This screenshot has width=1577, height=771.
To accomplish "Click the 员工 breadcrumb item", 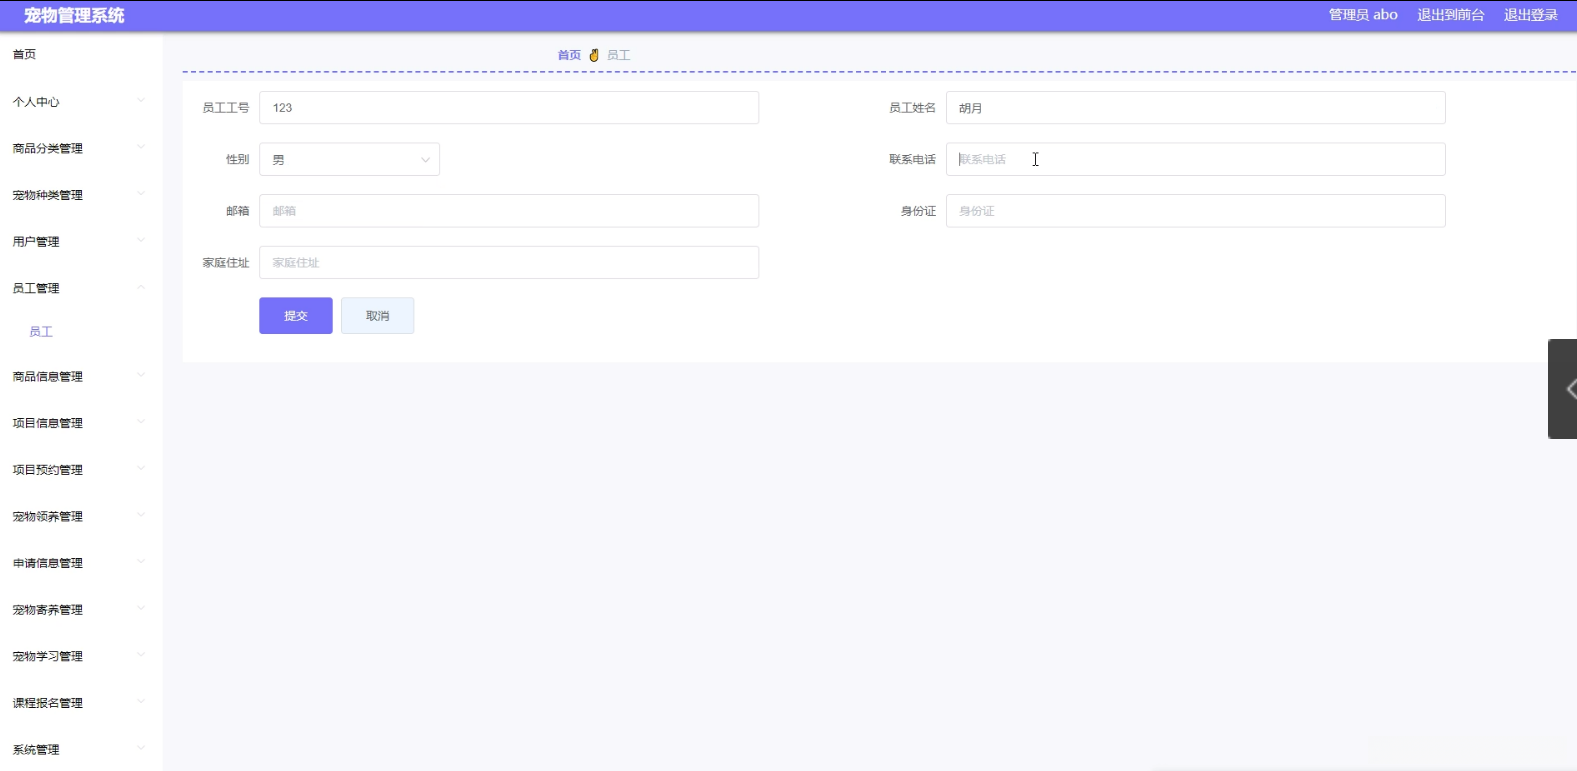I will coord(618,55).
